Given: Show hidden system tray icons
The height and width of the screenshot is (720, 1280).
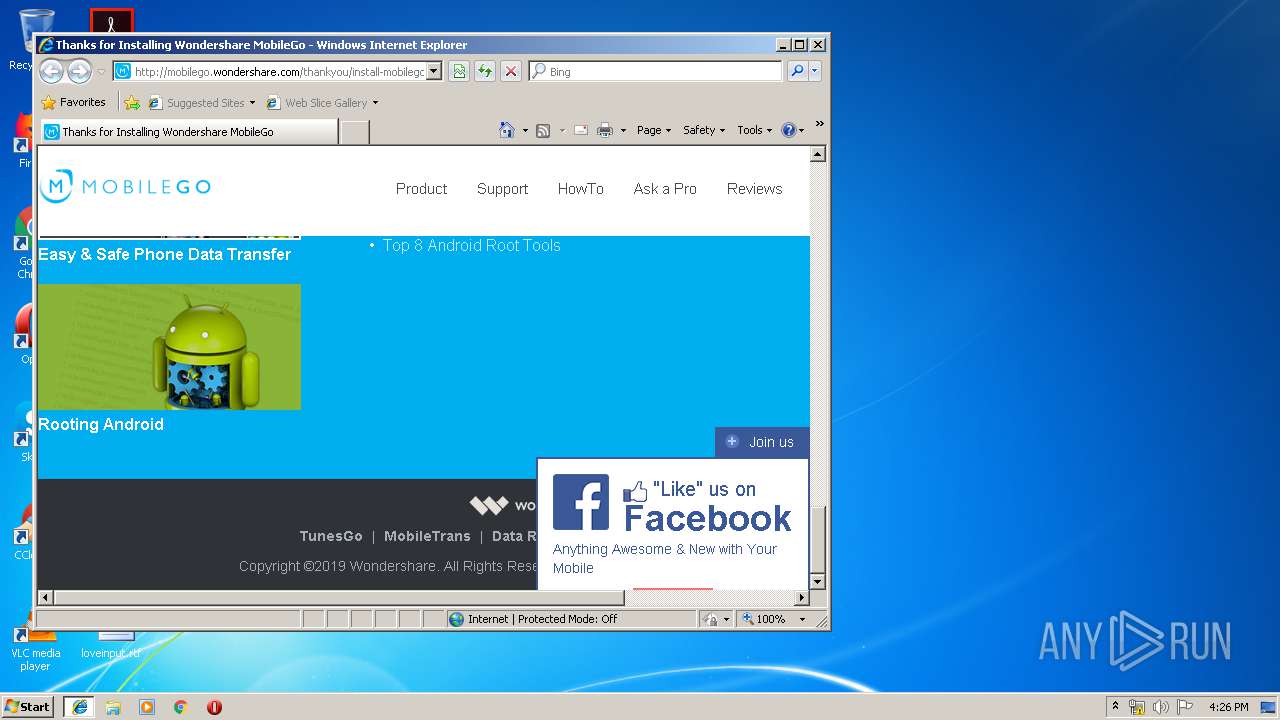Looking at the screenshot, I should (1115, 706).
